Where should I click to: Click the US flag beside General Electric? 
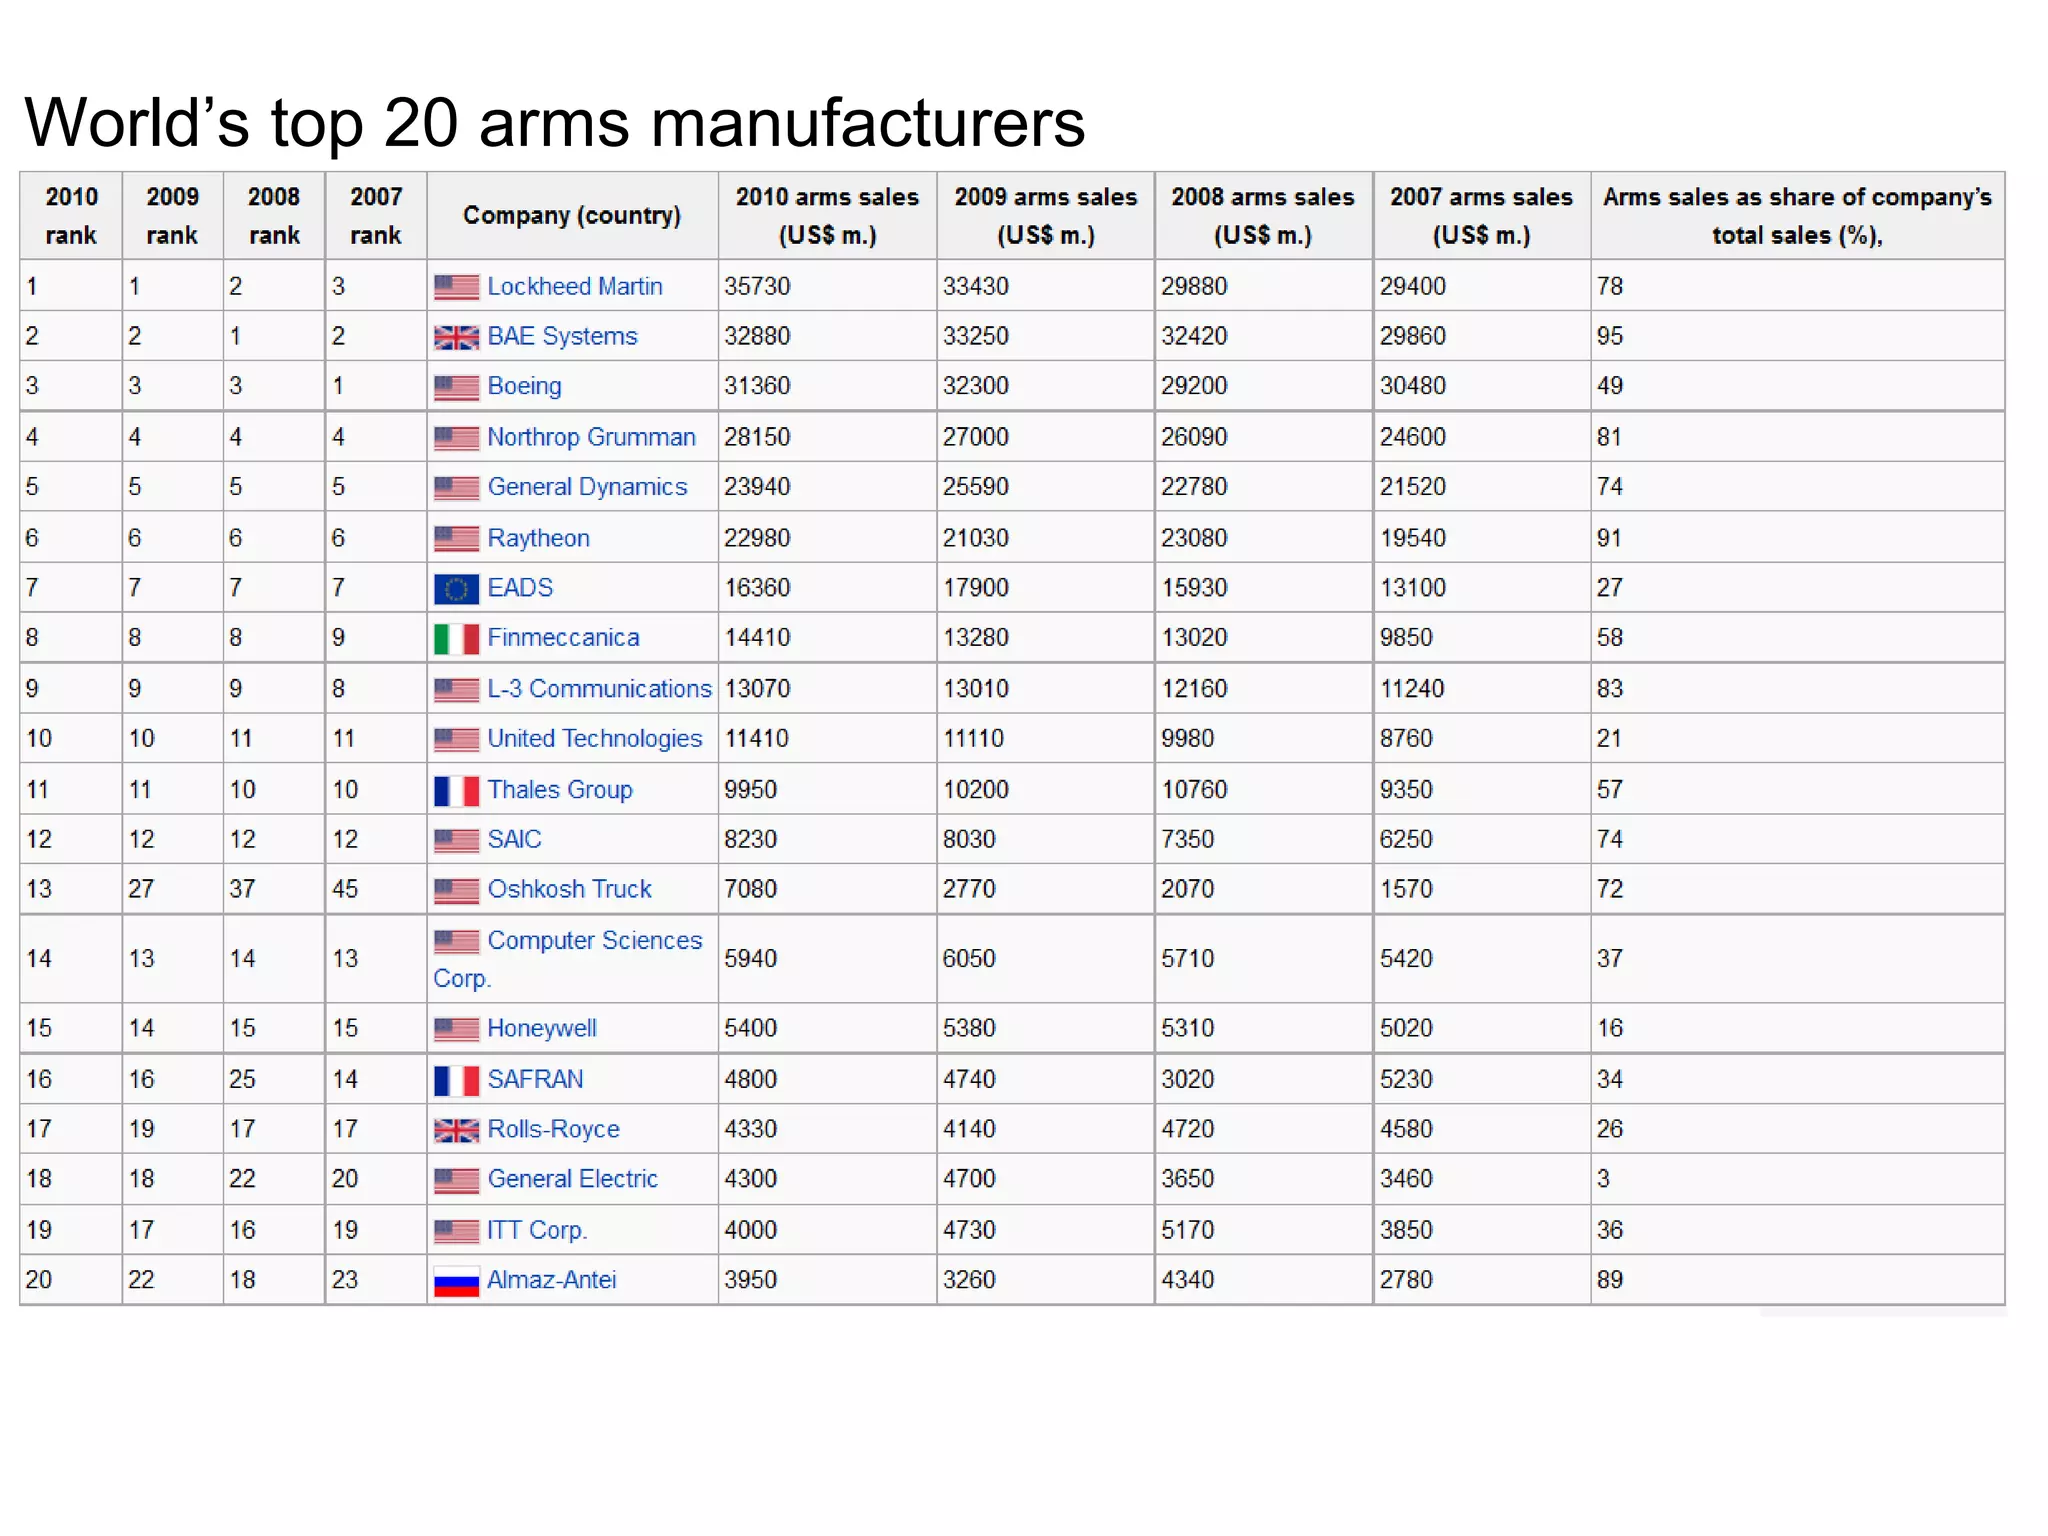click(456, 1181)
